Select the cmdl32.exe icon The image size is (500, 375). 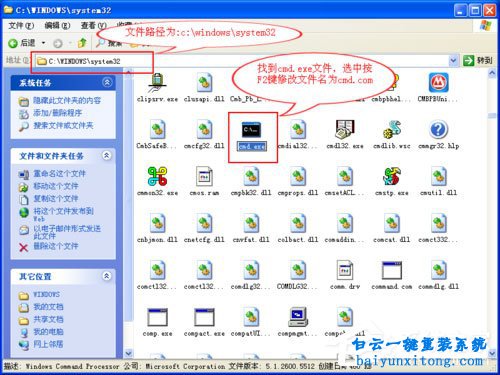coord(345,130)
